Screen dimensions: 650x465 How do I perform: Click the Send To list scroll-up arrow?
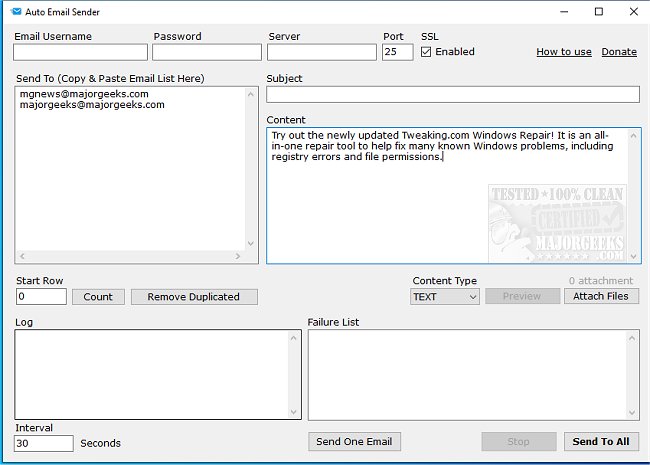pyautogui.click(x=250, y=94)
